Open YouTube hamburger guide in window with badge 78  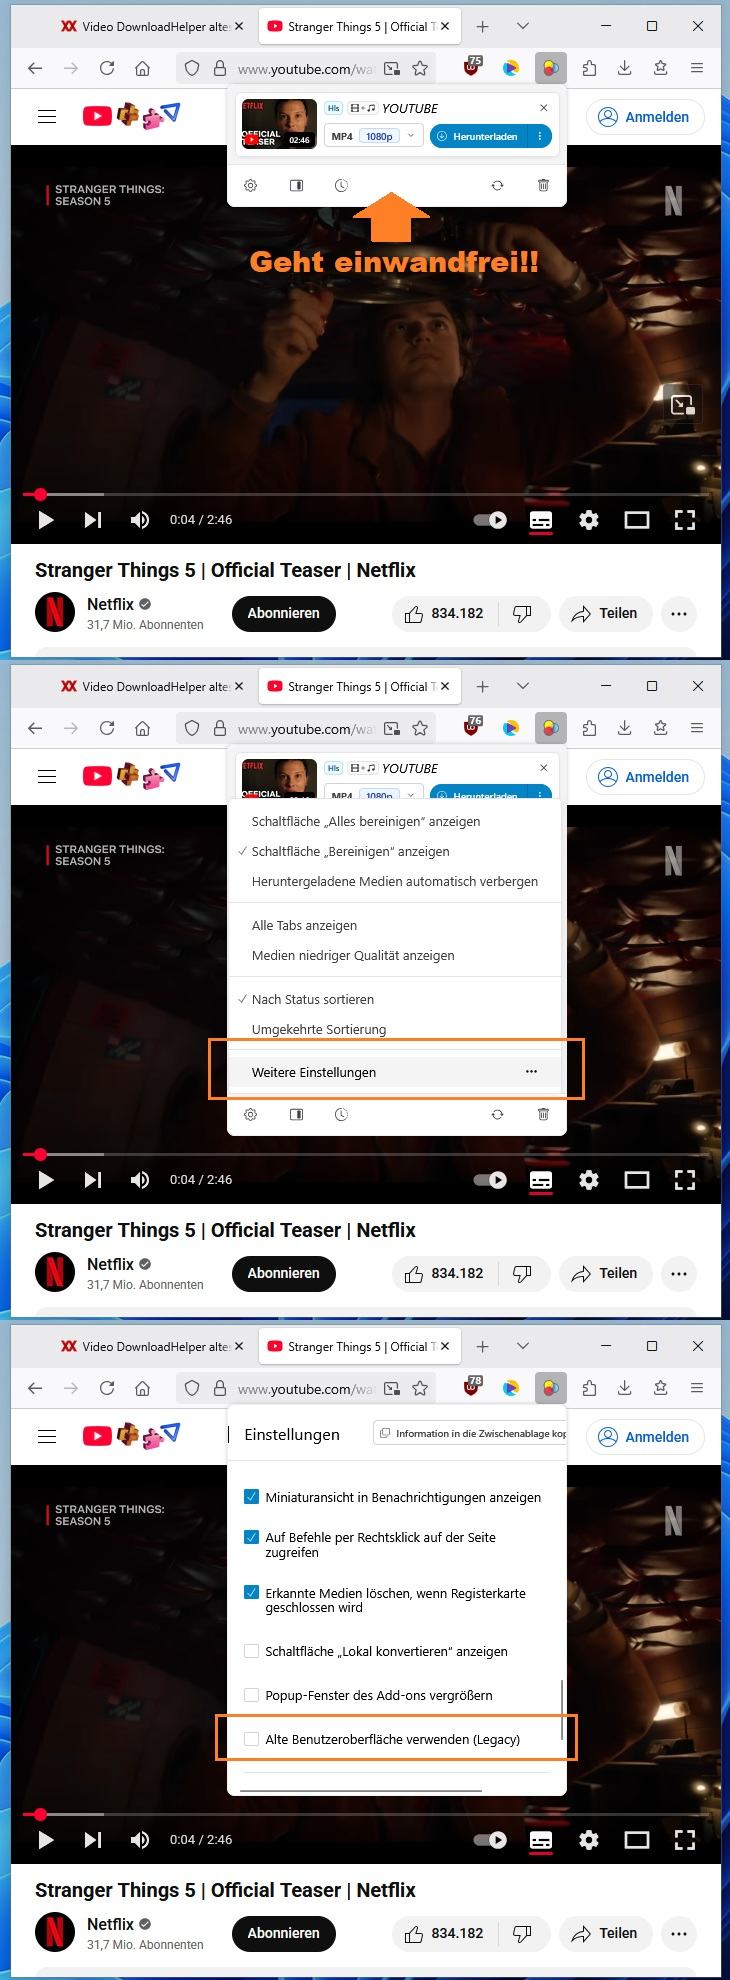coord(47,1436)
